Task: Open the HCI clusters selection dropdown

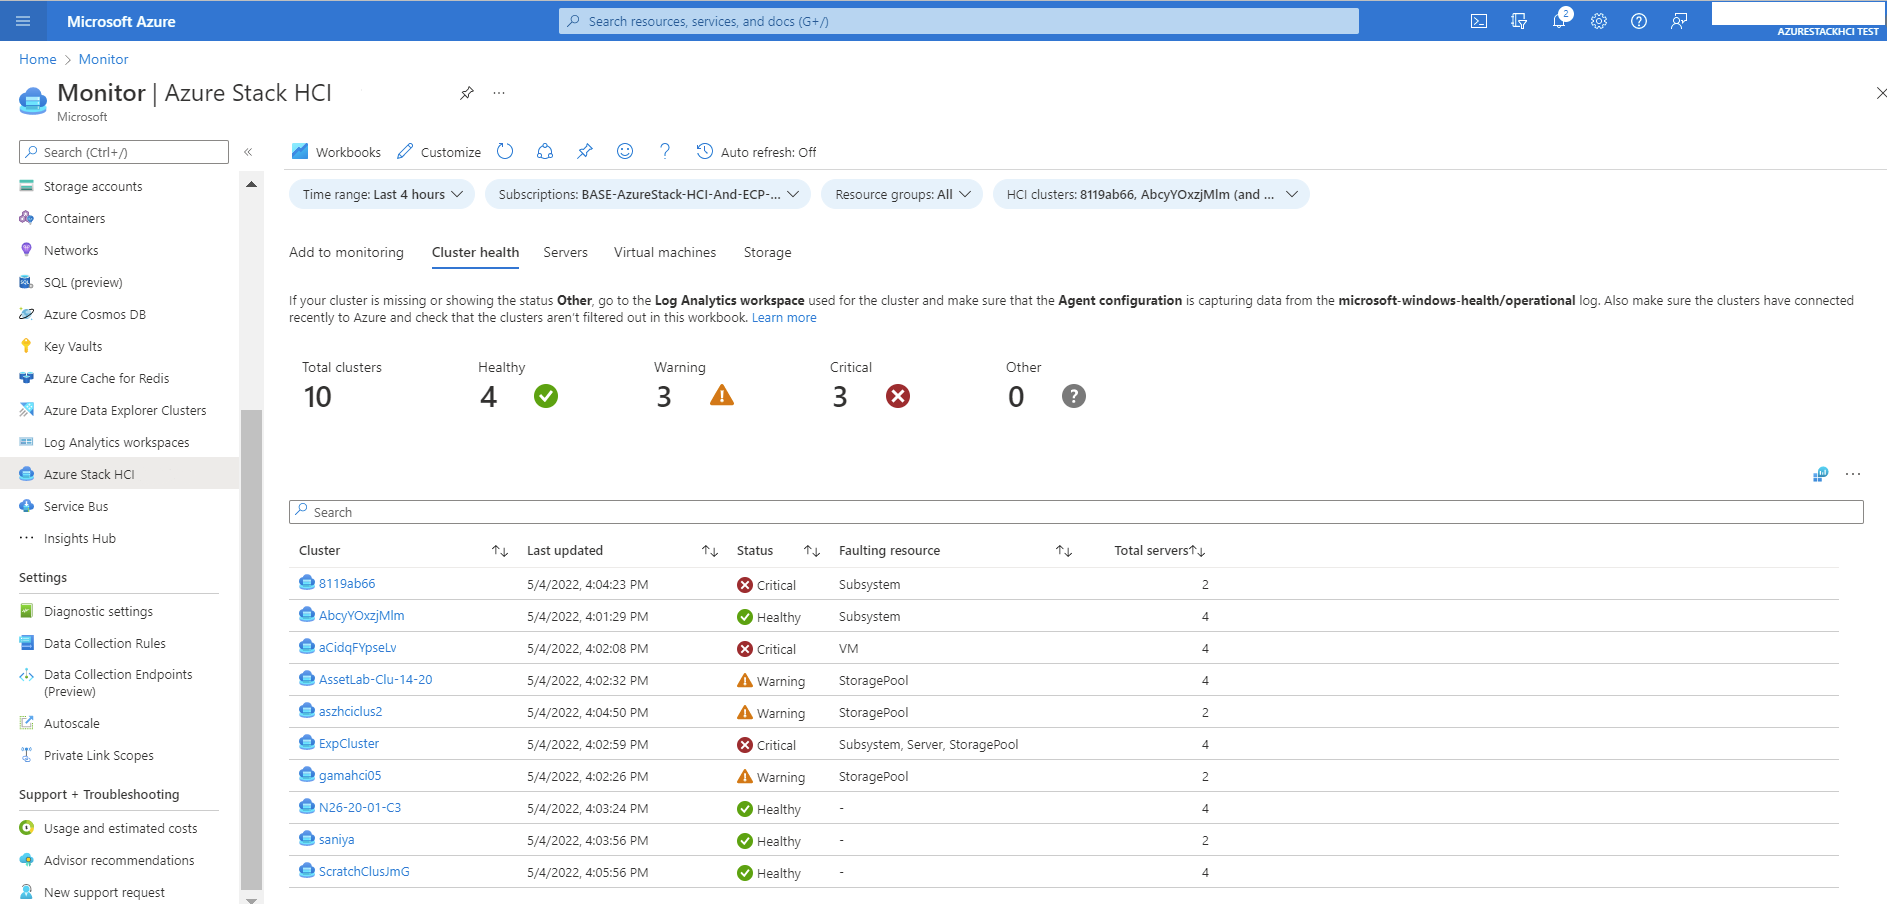Action: (1149, 194)
